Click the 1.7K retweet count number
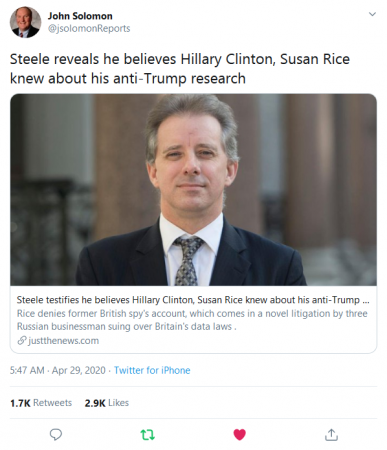The width and height of the screenshot is (387, 450). pyautogui.click(x=20, y=403)
